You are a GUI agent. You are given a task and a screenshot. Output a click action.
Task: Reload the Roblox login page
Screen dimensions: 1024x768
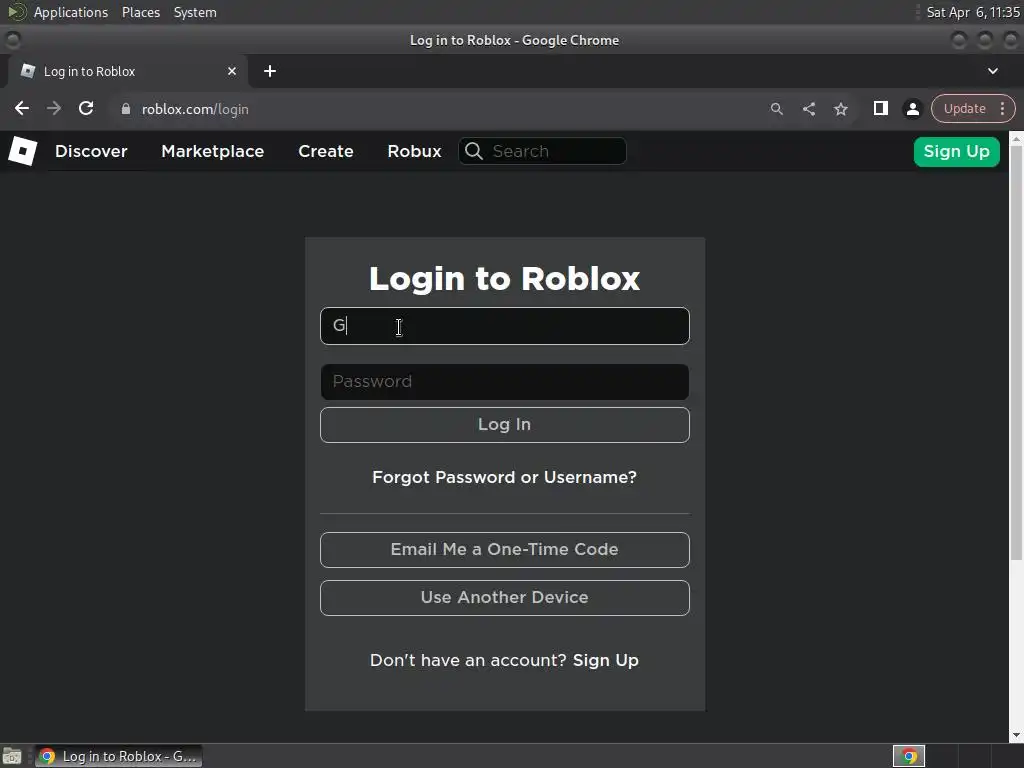[86, 108]
